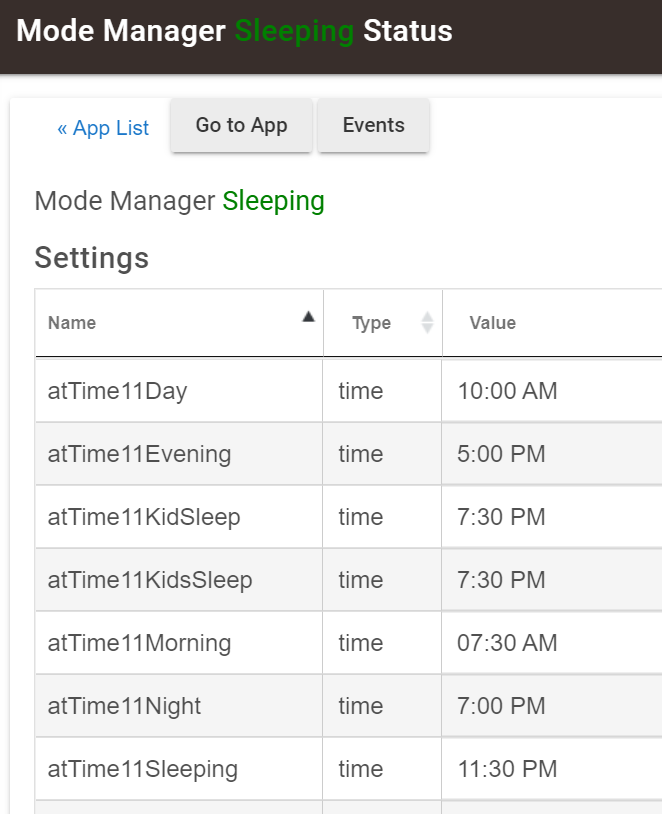Click the atTime11KidsSleep name cell
662x814 pixels.
pos(179,580)
